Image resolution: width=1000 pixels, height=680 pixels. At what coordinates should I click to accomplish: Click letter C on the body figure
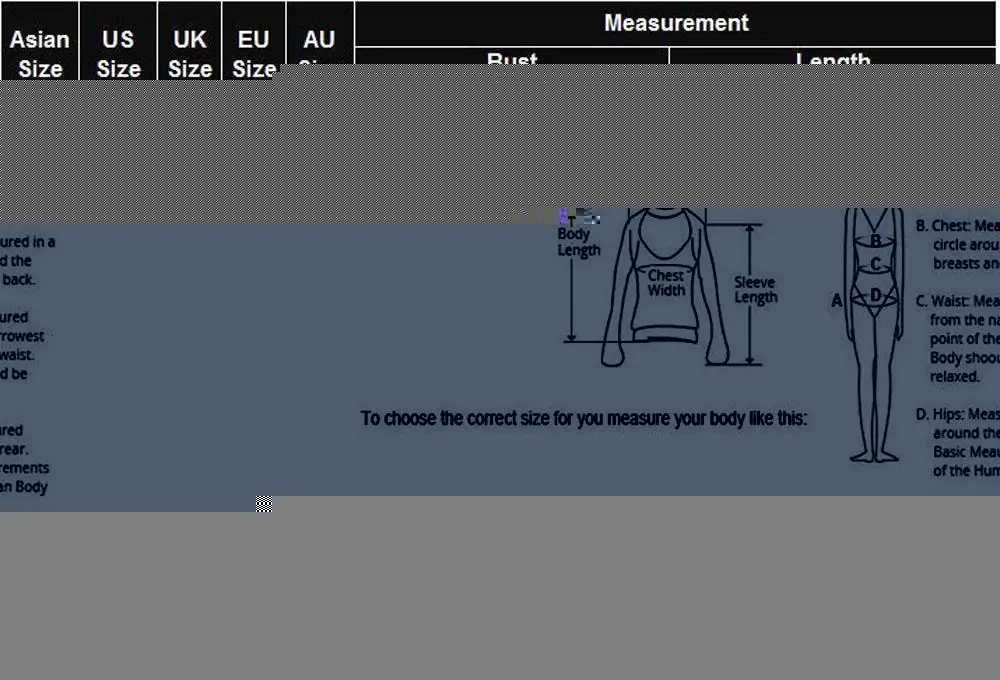[876, 264]
